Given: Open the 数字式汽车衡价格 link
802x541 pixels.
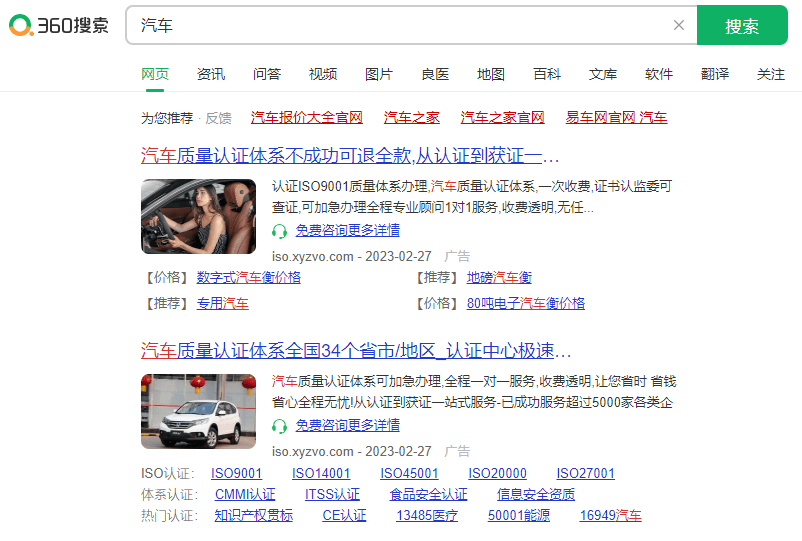Looking at the screenshot, I should (249, 278).
